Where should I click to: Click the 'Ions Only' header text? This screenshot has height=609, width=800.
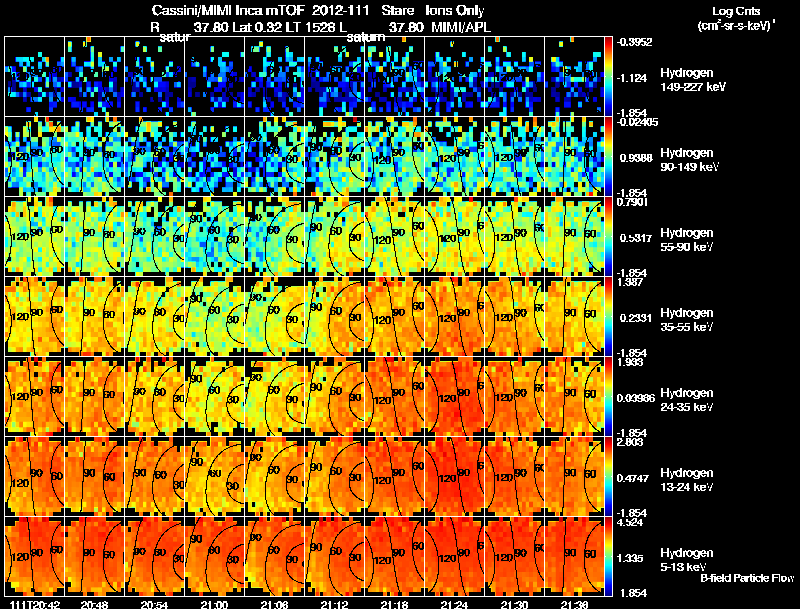coord(455,10)
